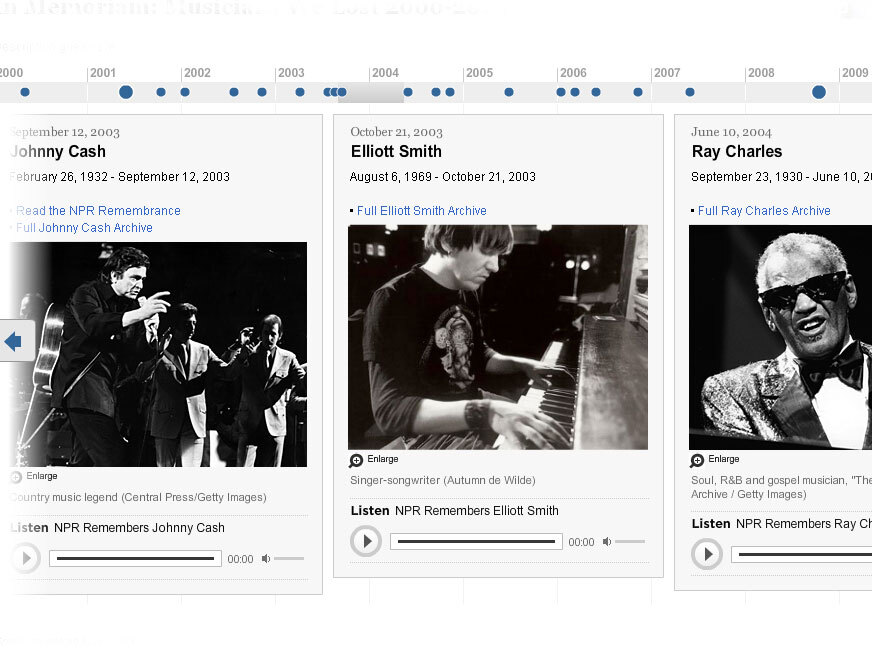Toggle the speaker icon on the Elliott Smith player
Viewport: 872px width, 654px height.
(x=606, y=540)
